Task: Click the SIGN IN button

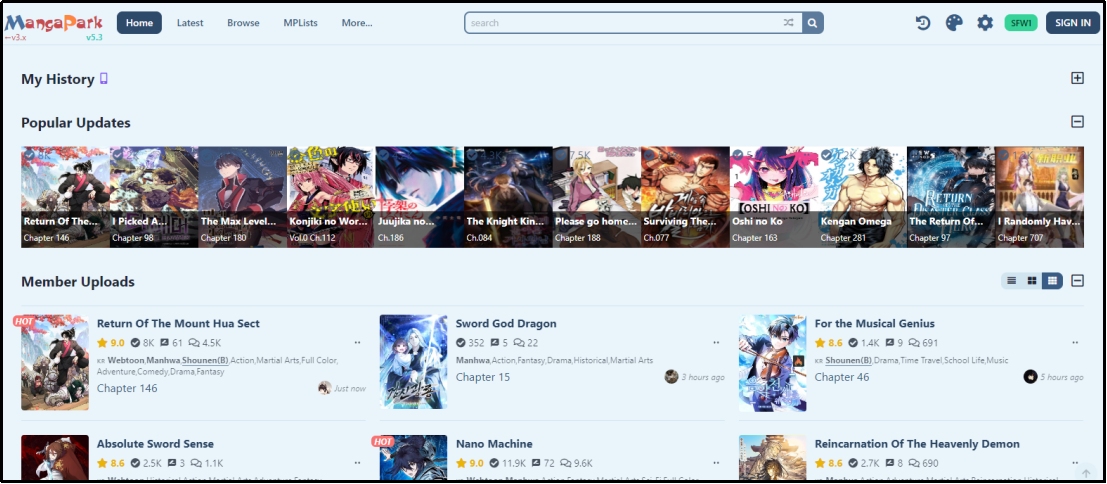Action: (1072, 23)
